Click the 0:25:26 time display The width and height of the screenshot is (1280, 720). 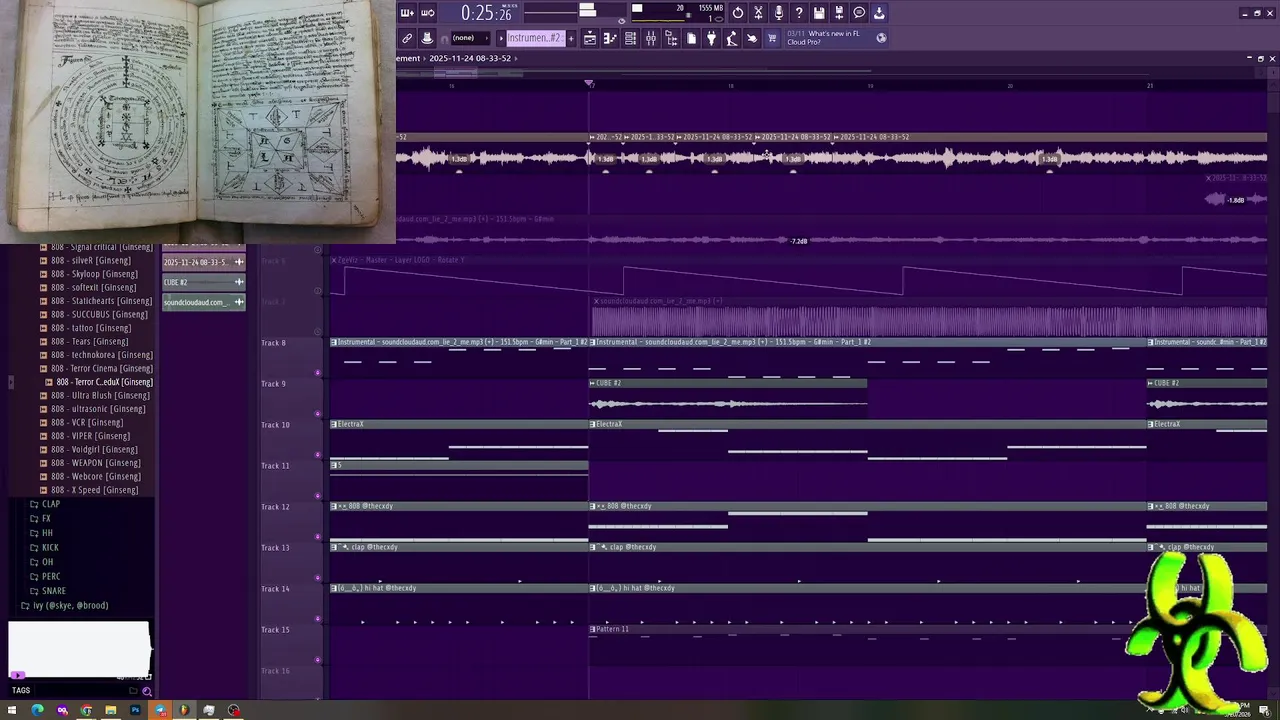tap(486, 13)
